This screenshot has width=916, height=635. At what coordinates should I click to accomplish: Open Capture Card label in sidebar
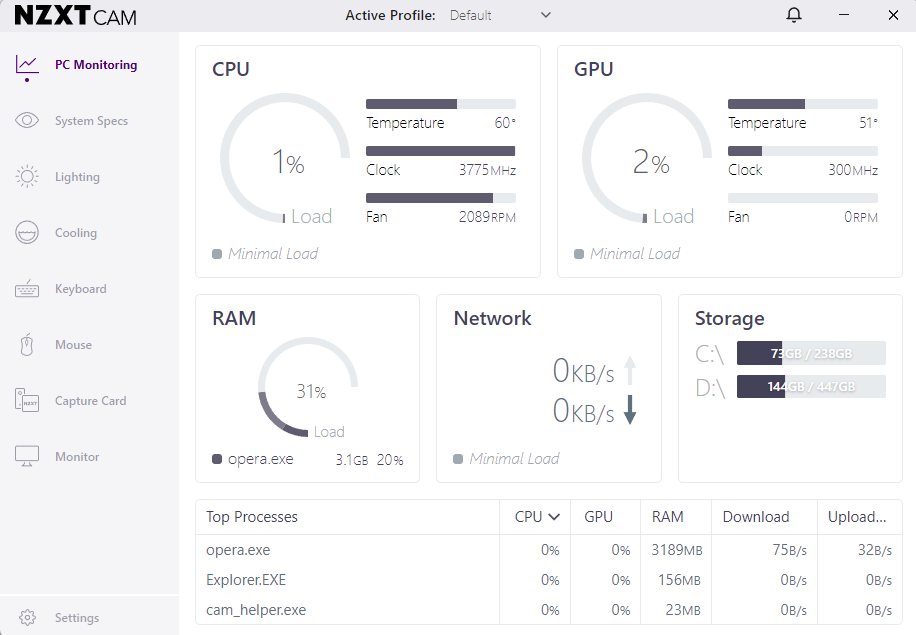pyautogui.click(x=91, y=401)
